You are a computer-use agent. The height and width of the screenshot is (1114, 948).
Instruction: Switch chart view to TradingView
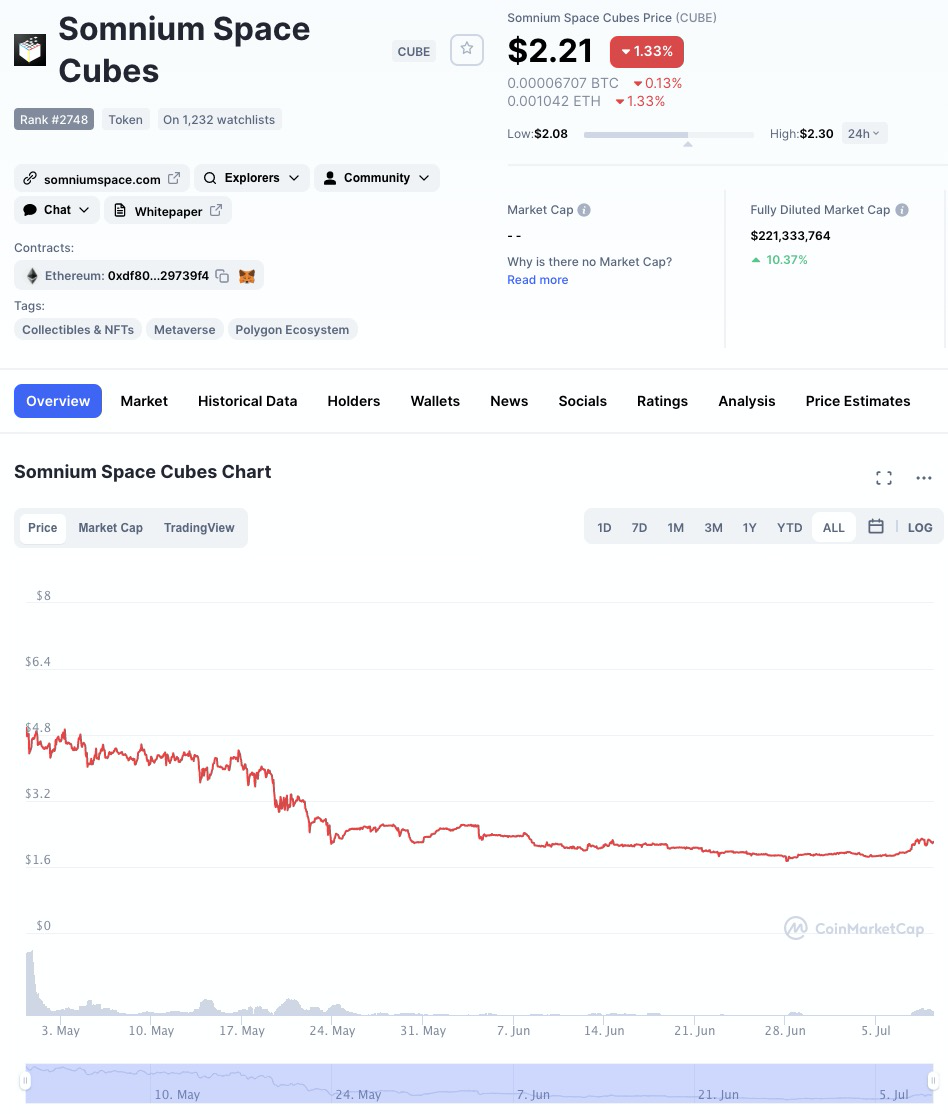tap(199, 528)
